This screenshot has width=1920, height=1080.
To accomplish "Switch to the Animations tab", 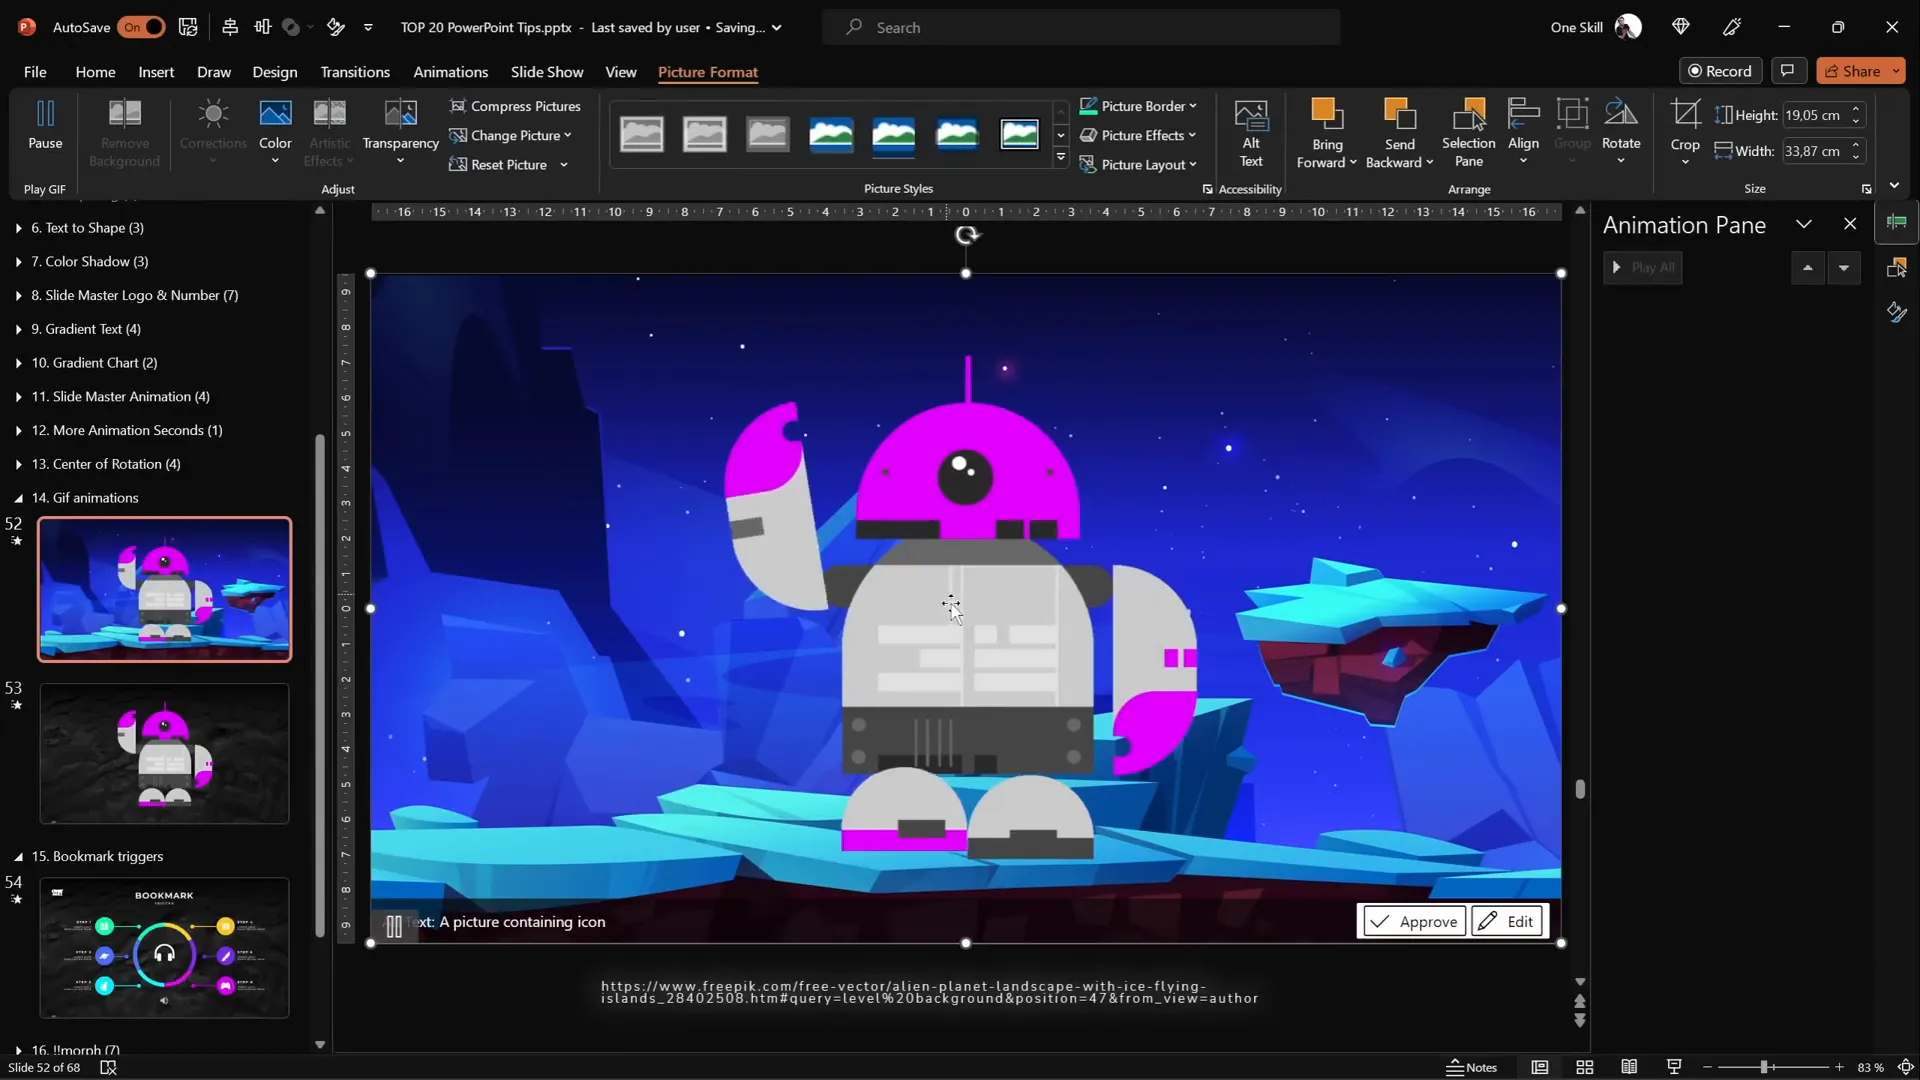I will [451, 72].
